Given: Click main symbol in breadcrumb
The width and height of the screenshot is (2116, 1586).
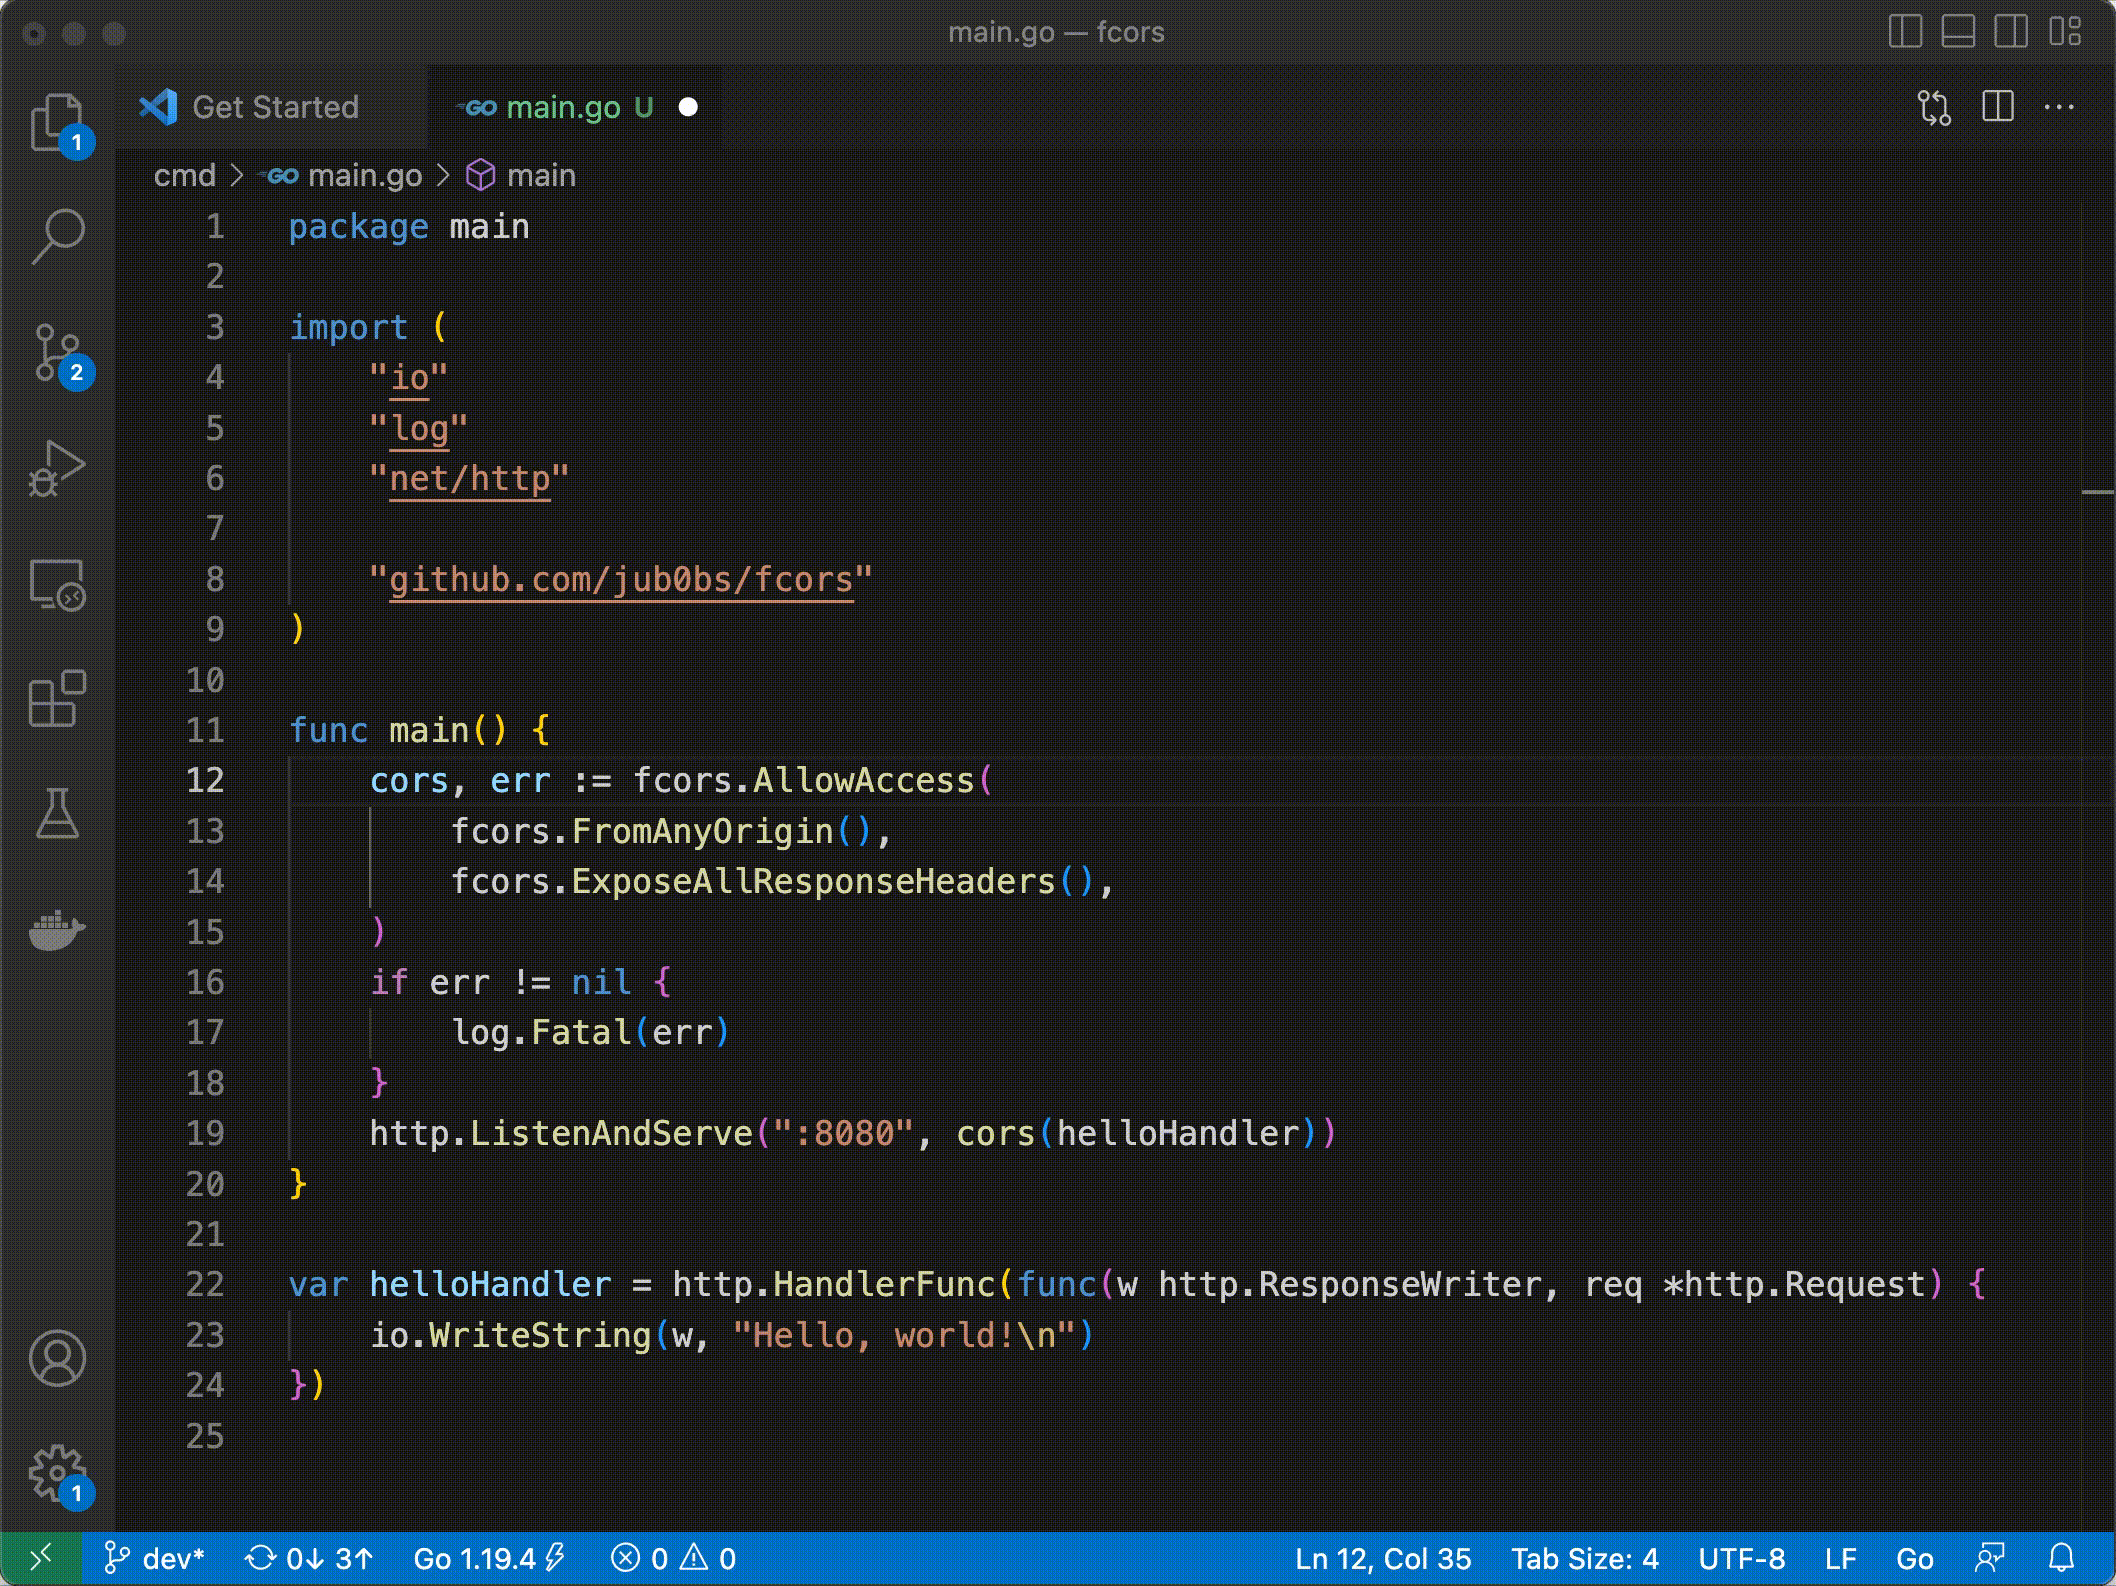Looking at the screenshot, I should click(x=541, y=176).
